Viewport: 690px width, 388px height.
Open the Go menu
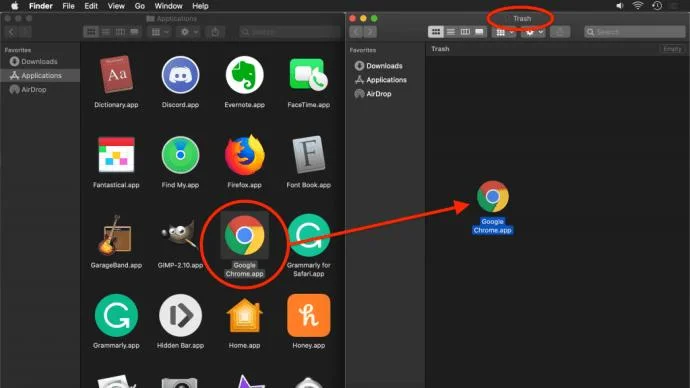[x=139, y=6]
